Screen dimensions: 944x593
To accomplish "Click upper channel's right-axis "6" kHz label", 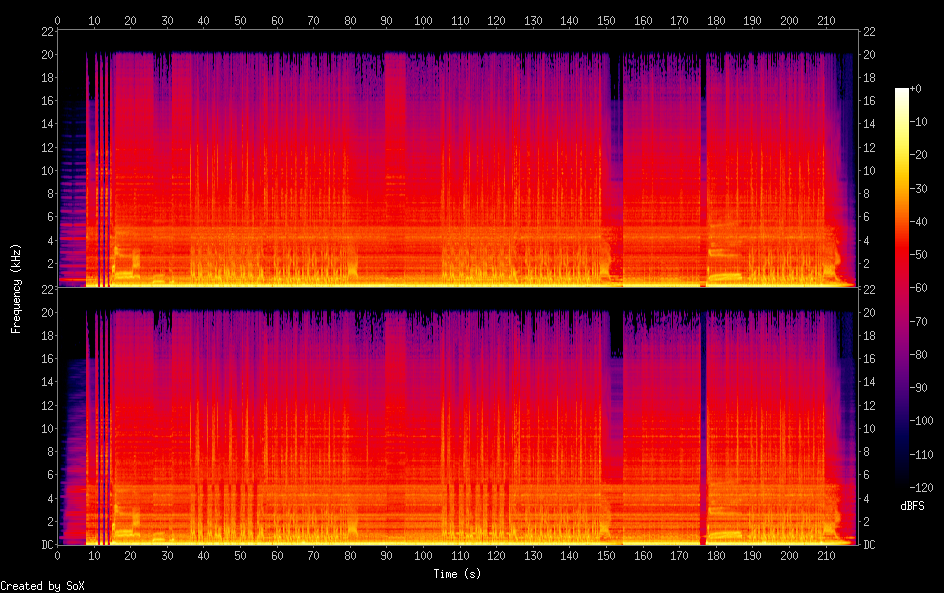I will 866,217.
